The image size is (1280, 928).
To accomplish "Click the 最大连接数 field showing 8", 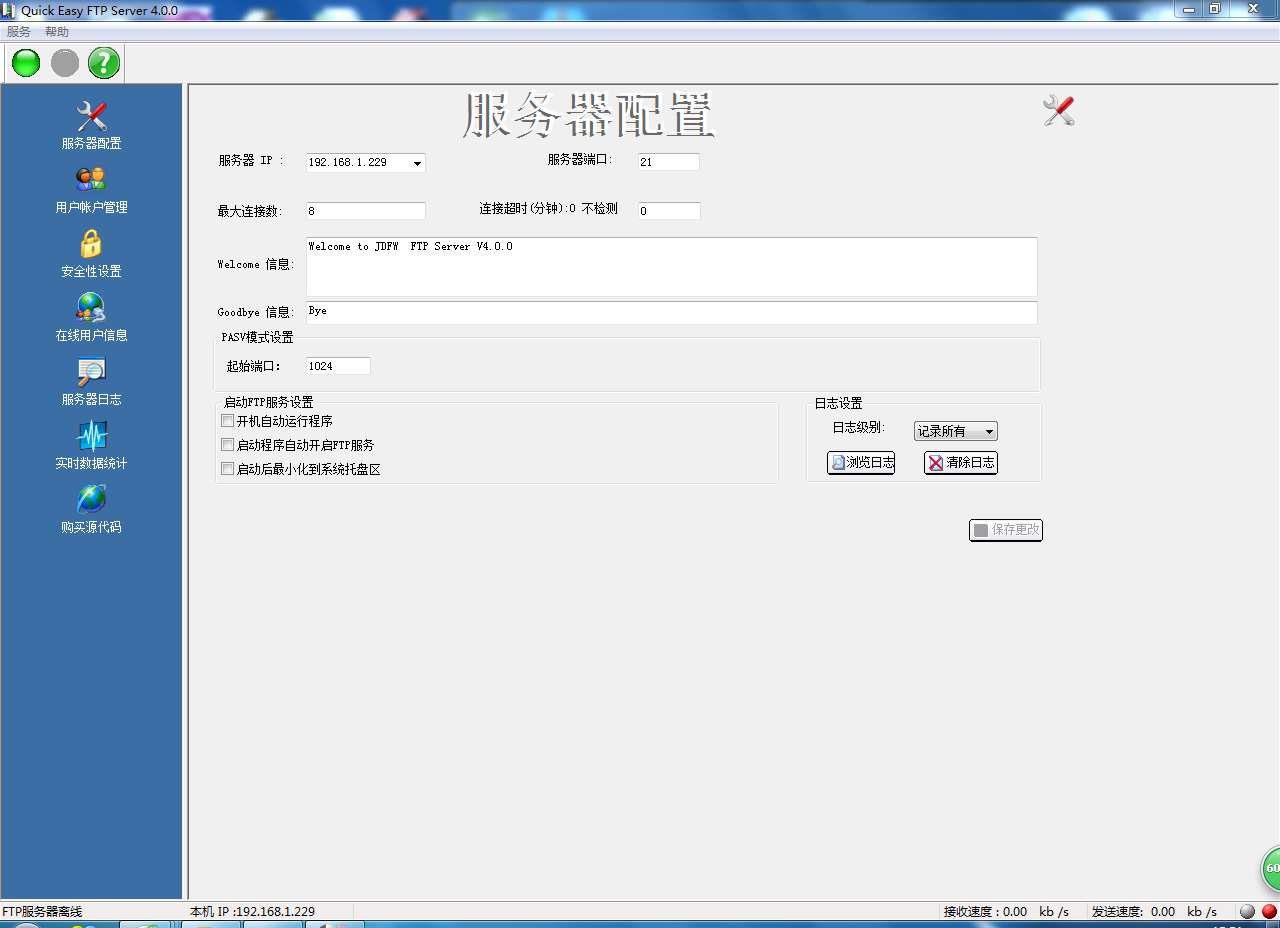I will (366, 211).
